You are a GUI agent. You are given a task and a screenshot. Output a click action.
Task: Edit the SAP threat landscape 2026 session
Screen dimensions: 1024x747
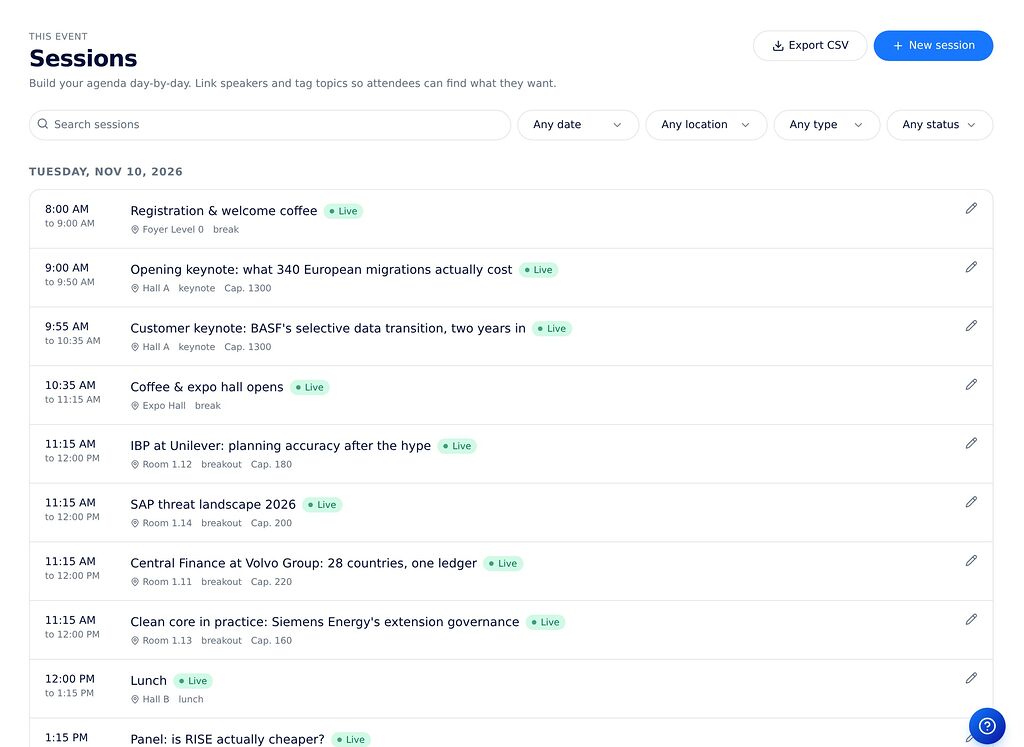971,502
